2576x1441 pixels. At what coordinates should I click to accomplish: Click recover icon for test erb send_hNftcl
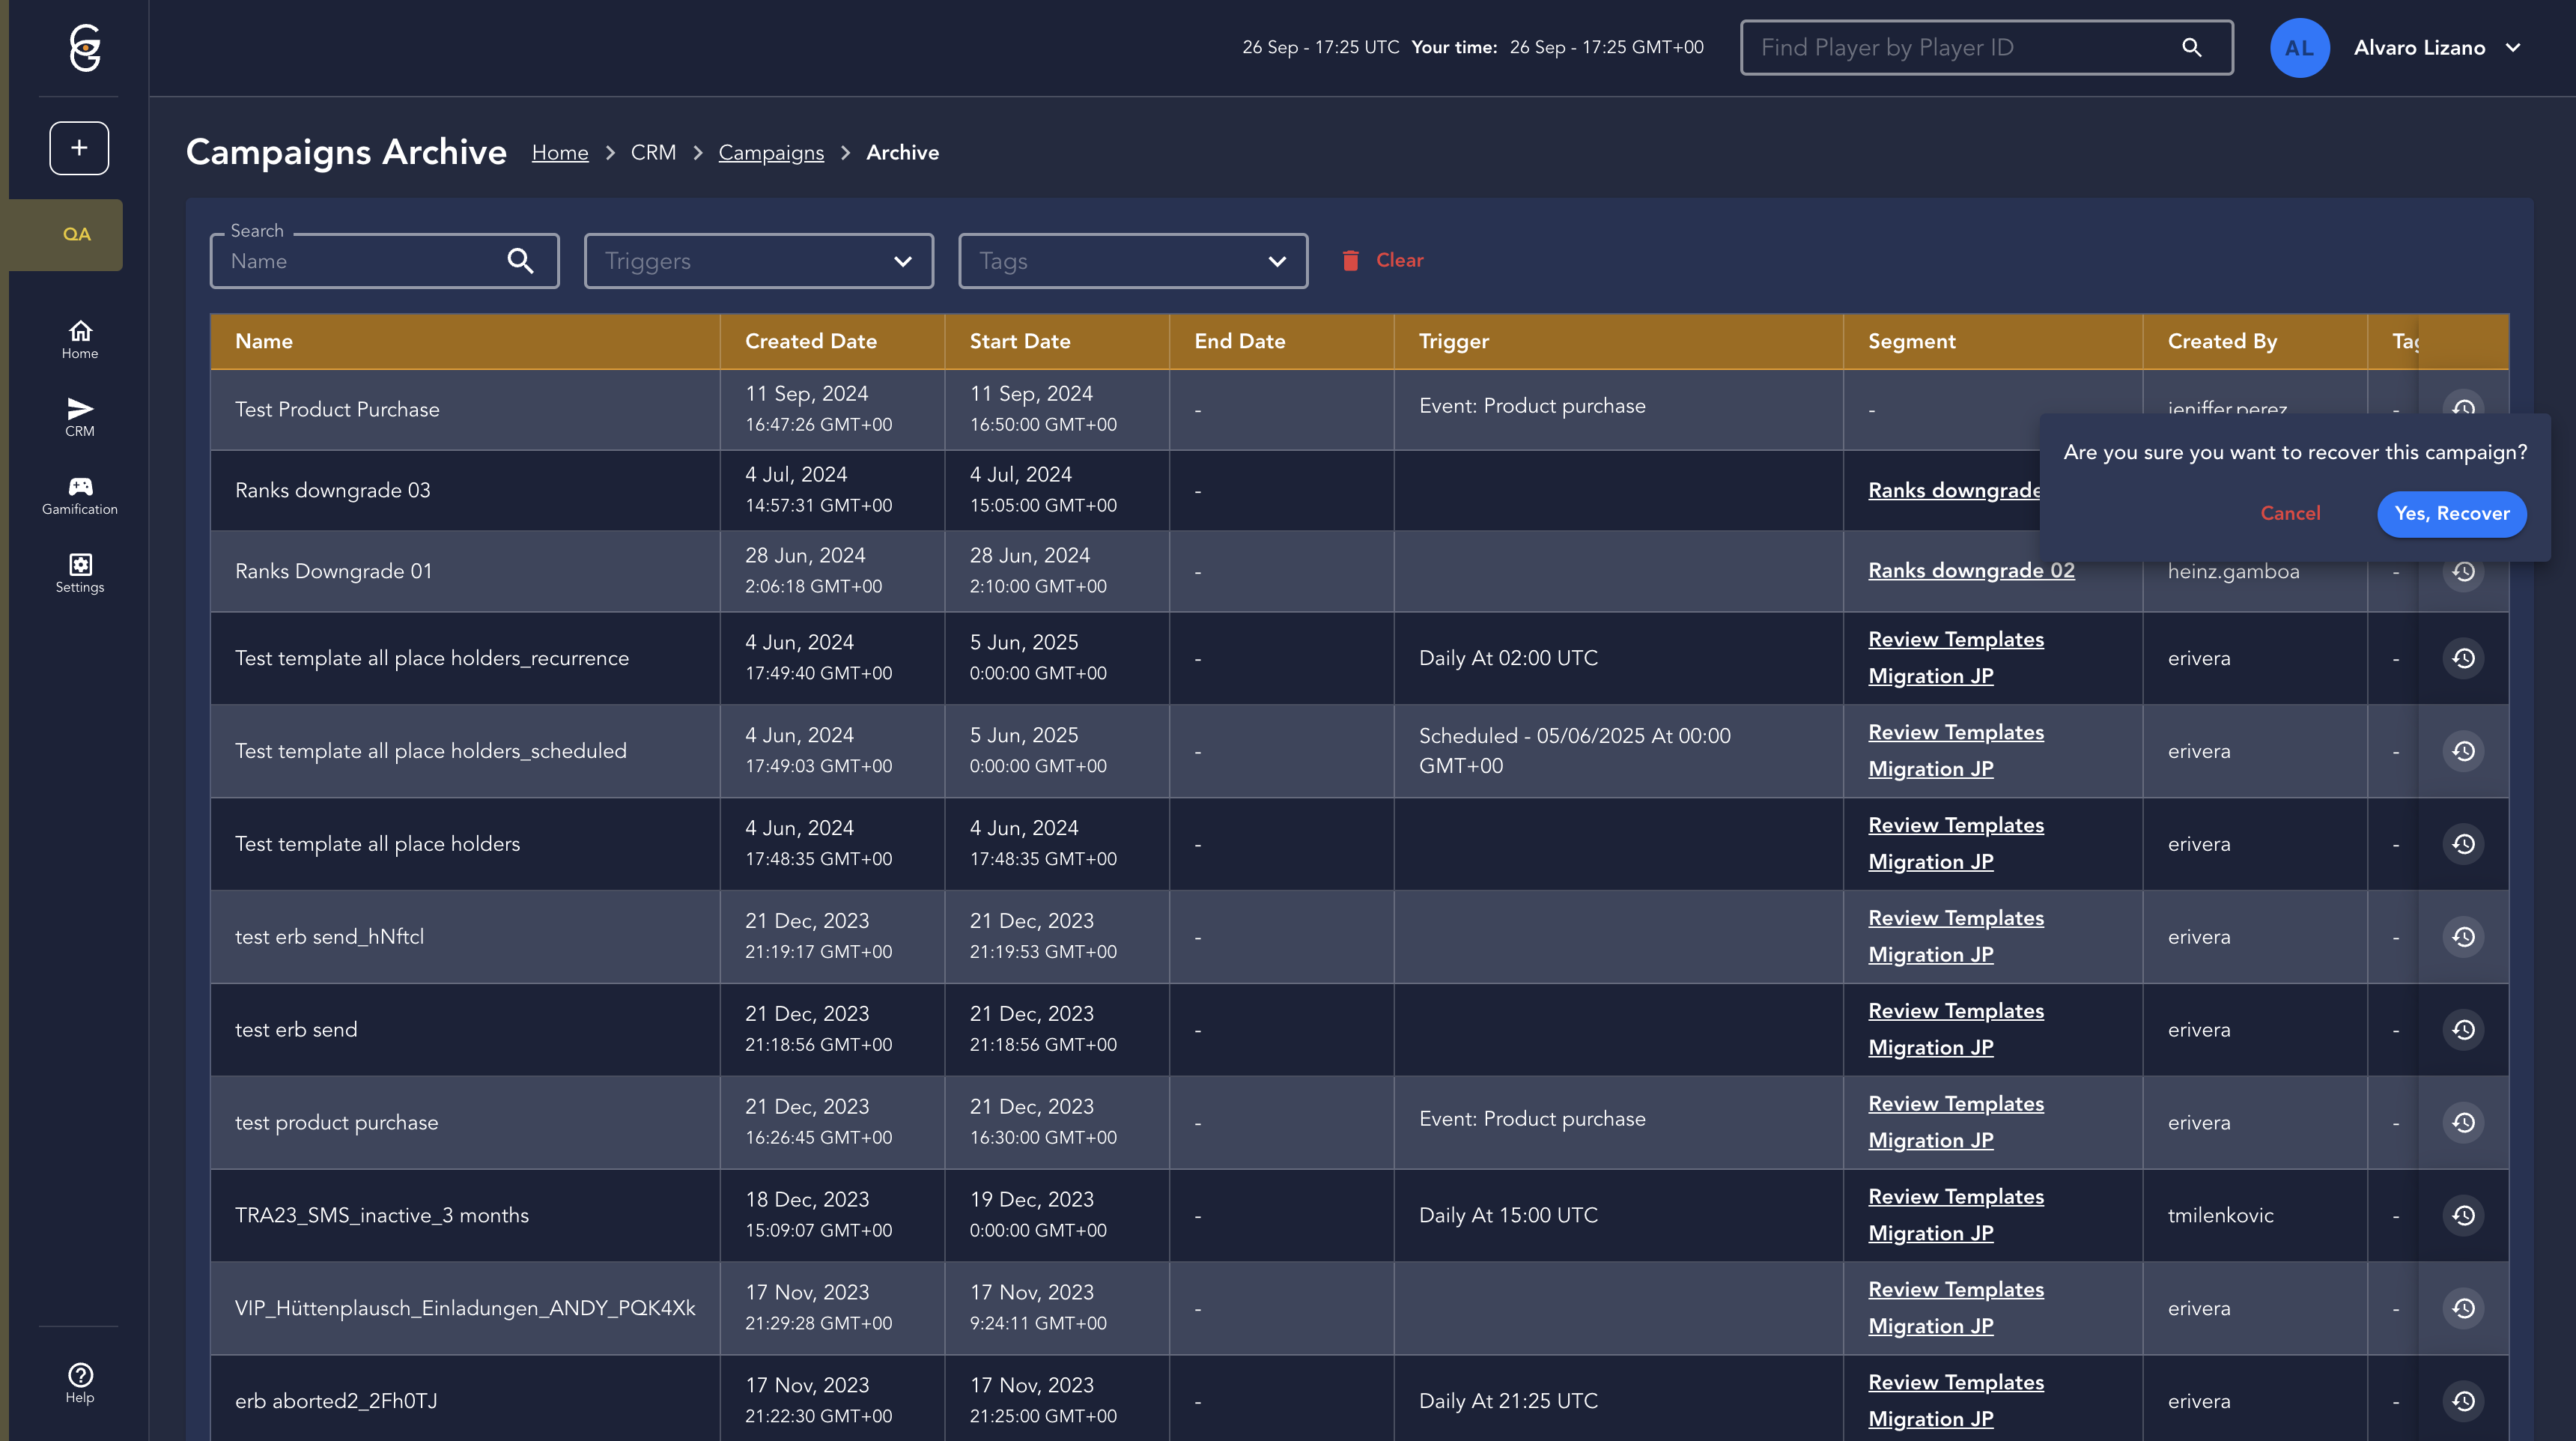coord(2463,937)
